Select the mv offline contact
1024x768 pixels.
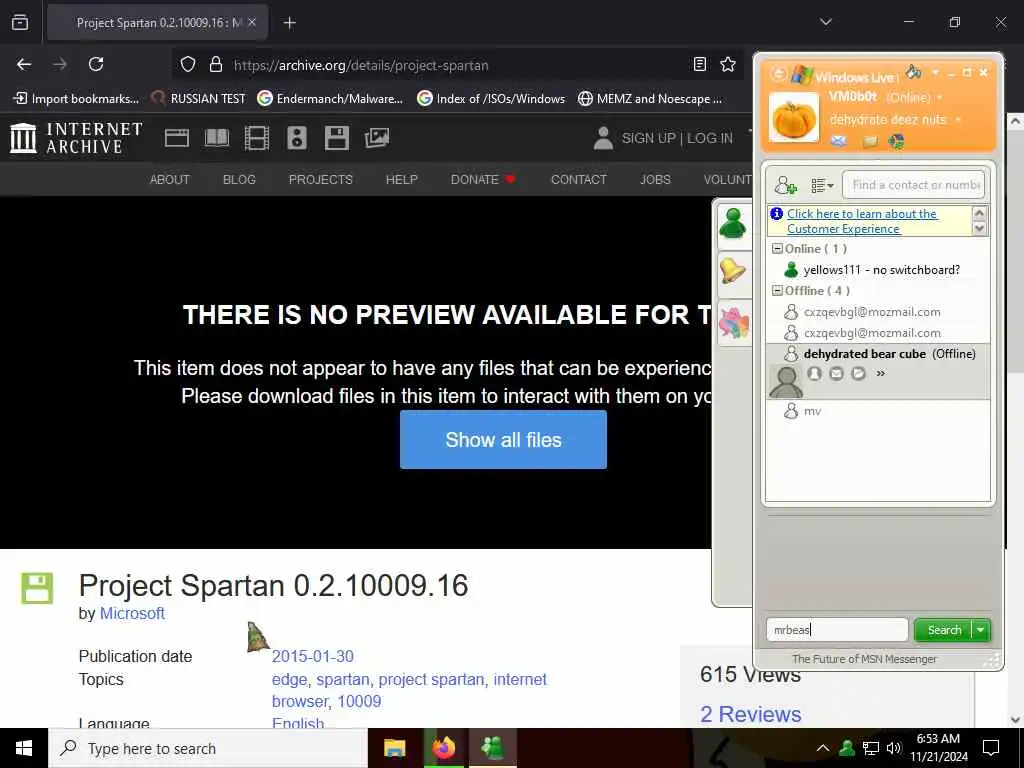(x=812, y=411)
